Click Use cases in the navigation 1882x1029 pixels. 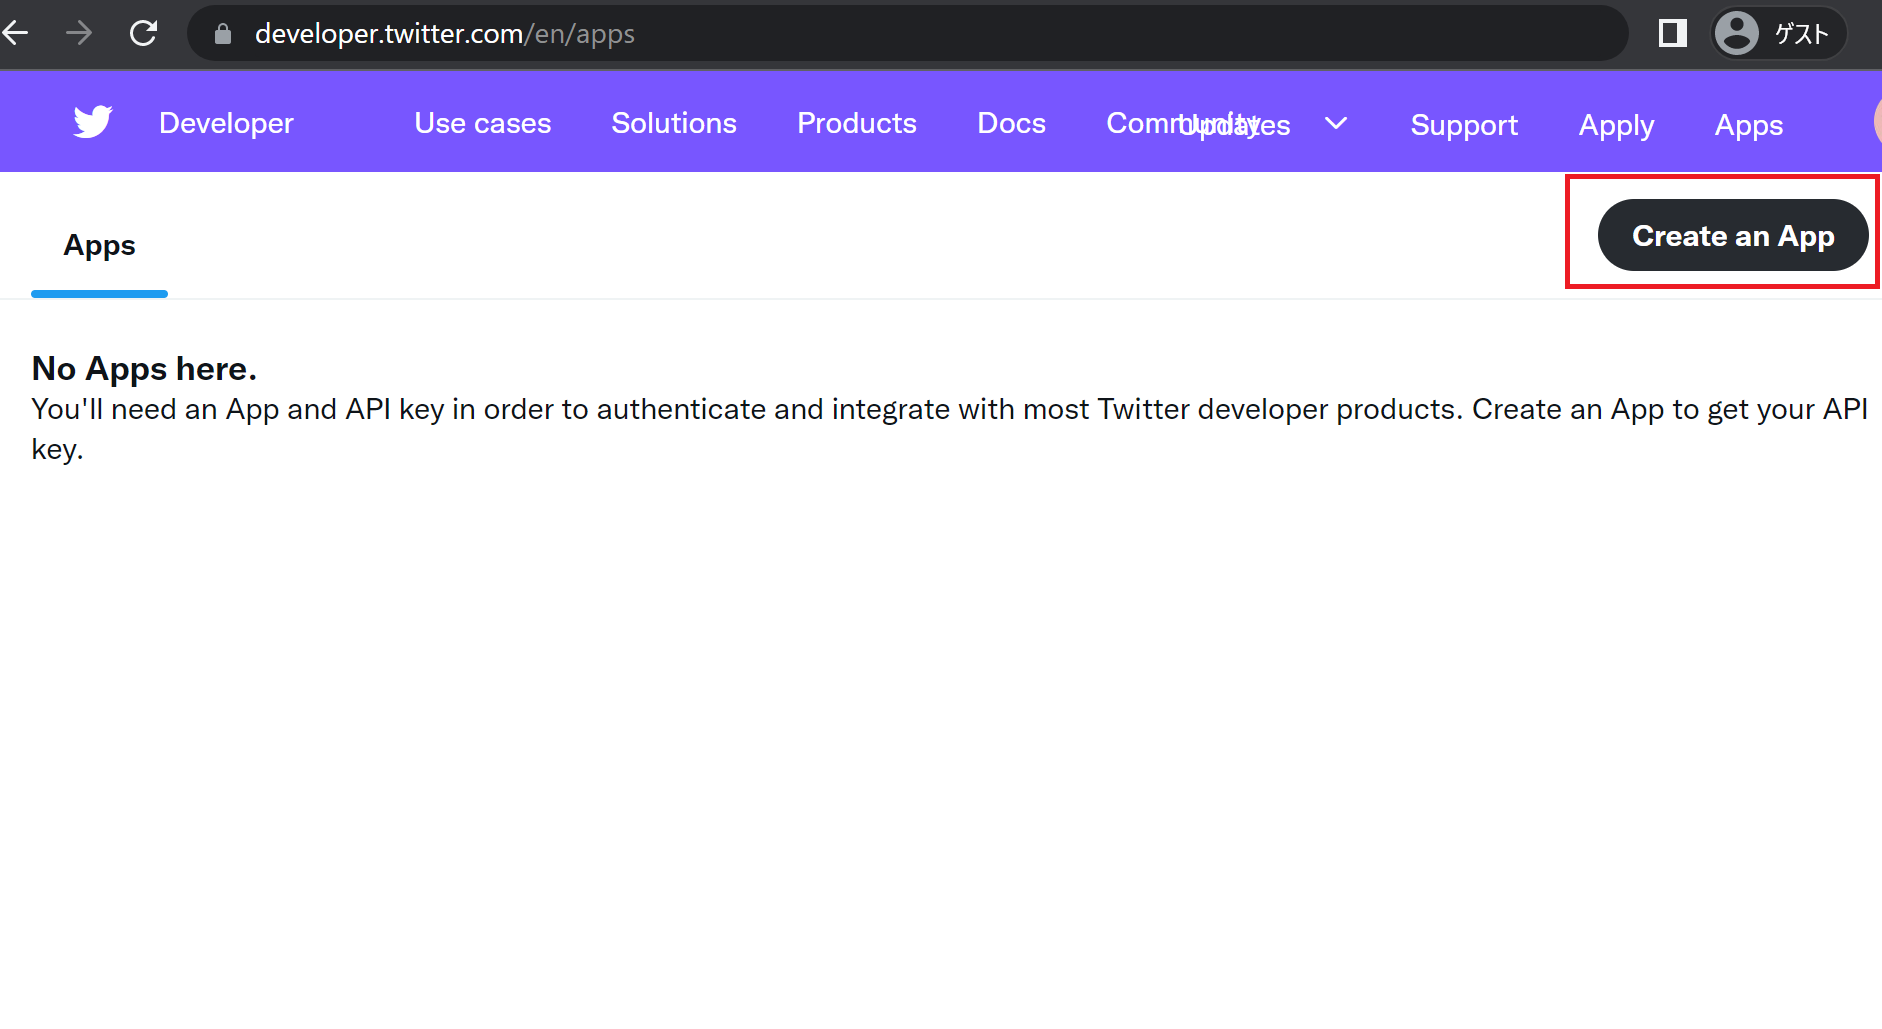click(483, 123)
